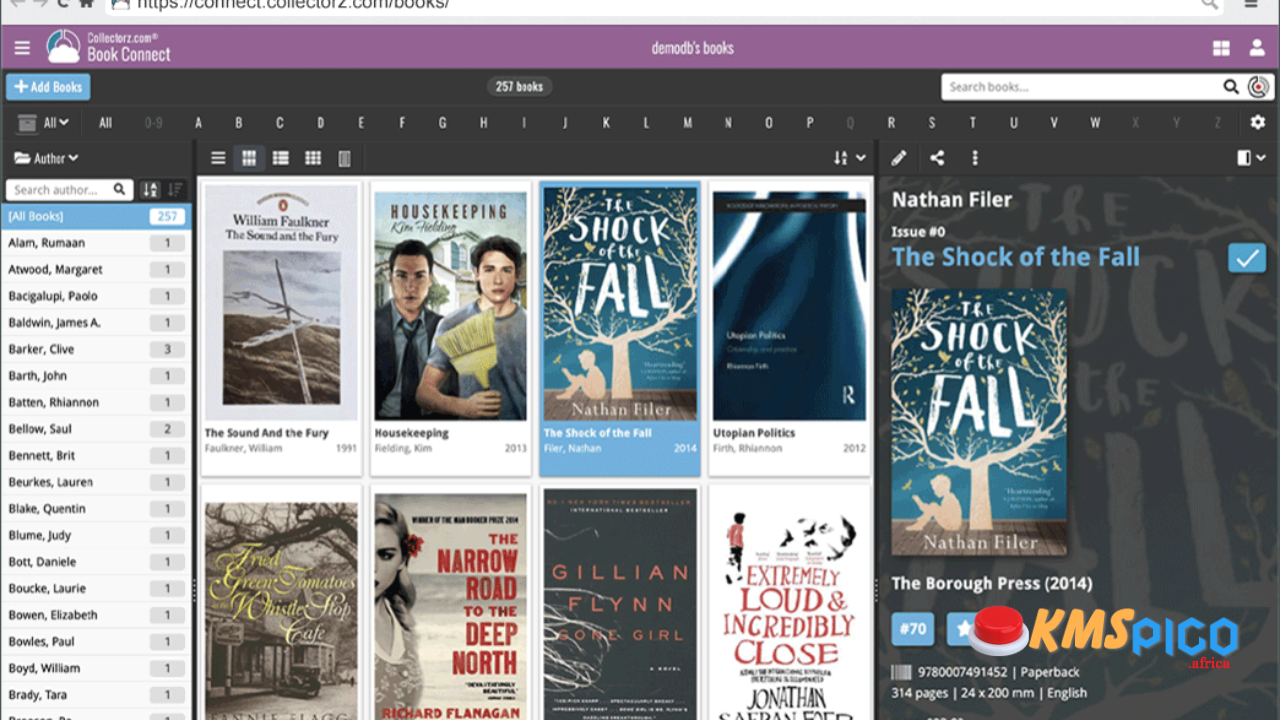Image resolution: width=1280 pixels, height=720 pixels.
Task: Select Blume, Judy in author list
Action: 96,535
